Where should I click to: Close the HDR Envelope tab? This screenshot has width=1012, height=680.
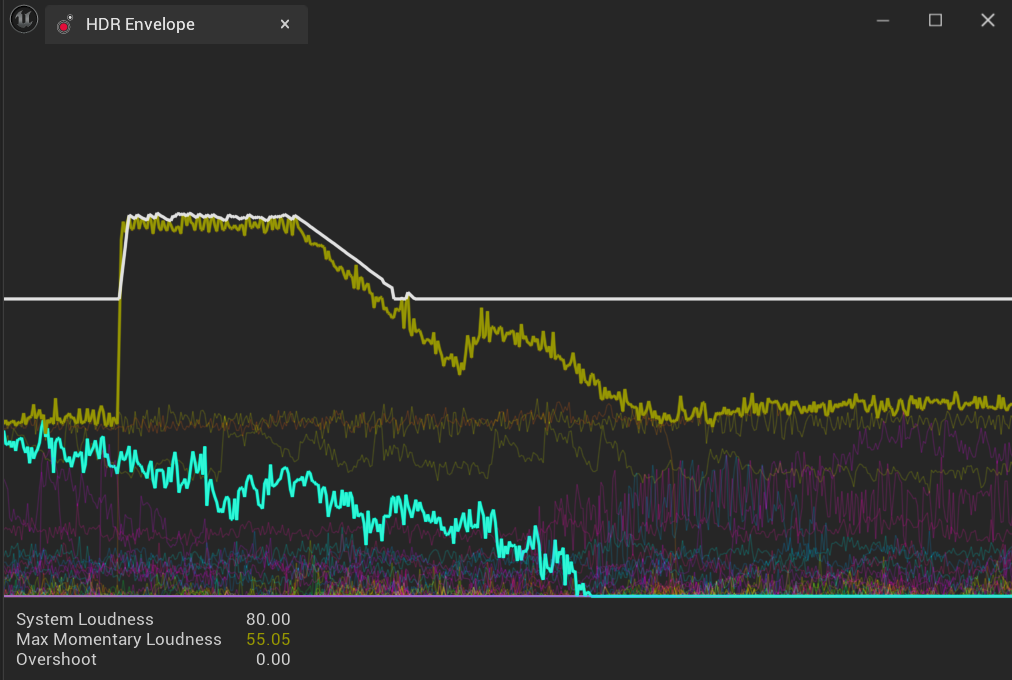coord(285,24)
